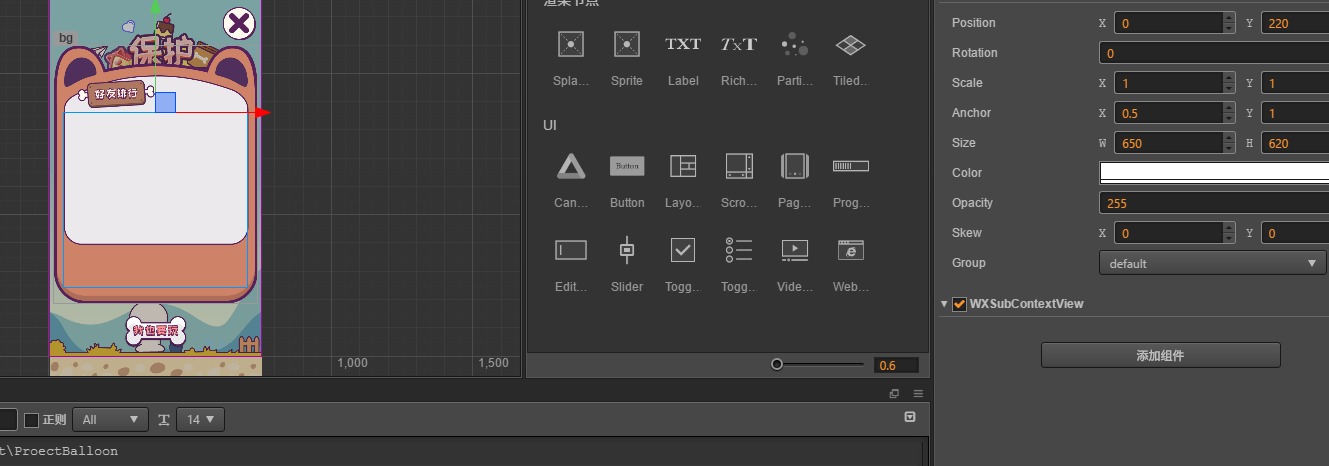1329x466 pixels.
Task: Click the 我也要玩 bone button in scene
Action: [x=156, y=330]
